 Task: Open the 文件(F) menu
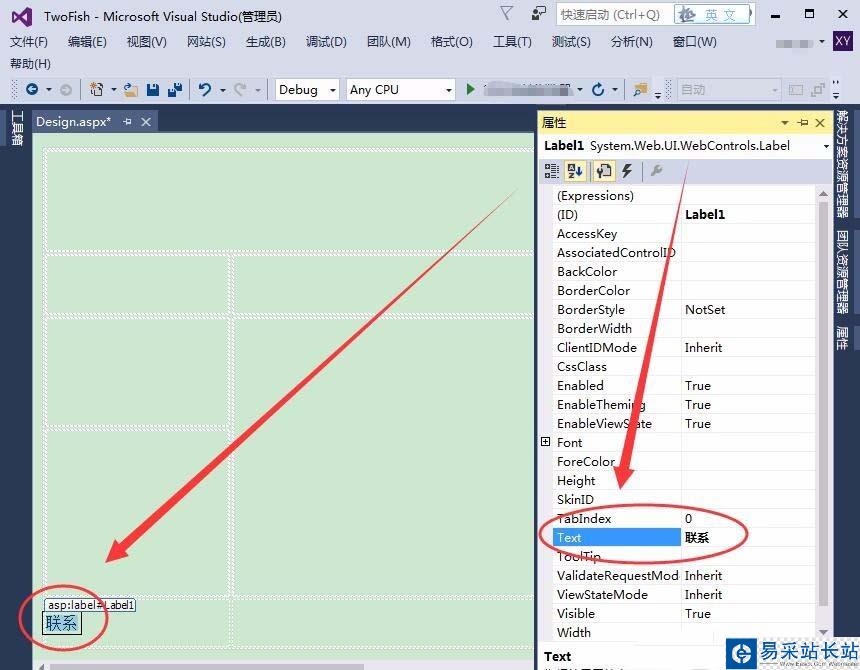point(29,42)
